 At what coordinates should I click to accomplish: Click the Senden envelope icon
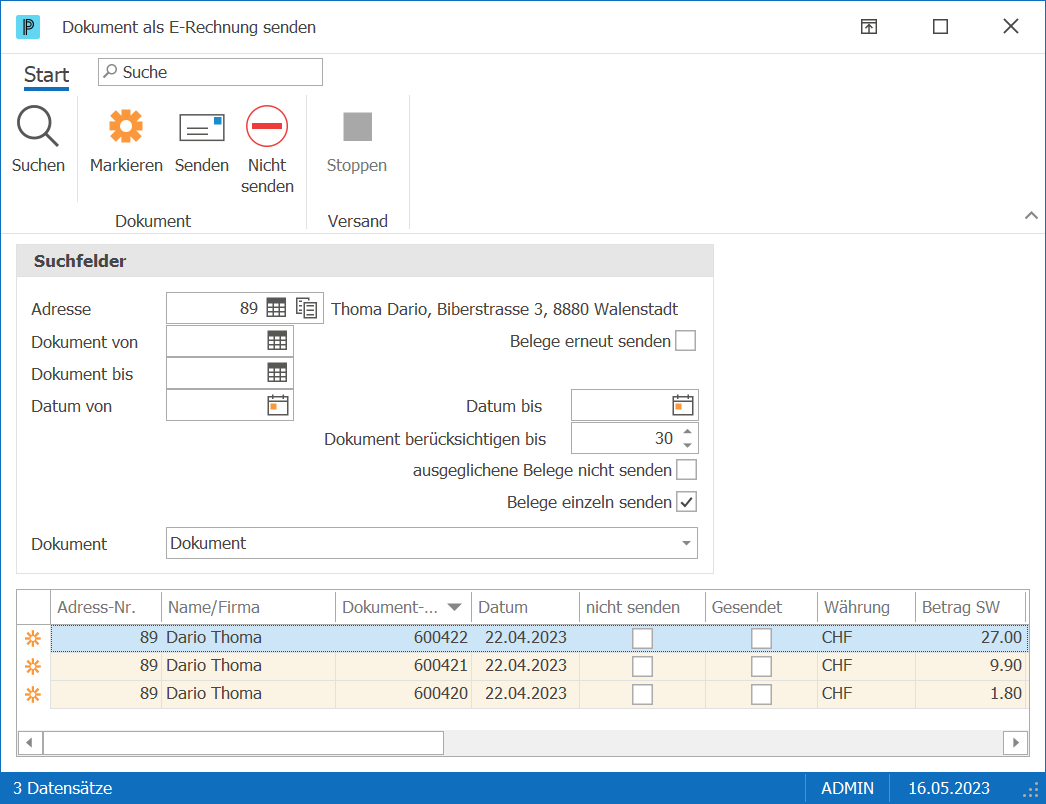click(201, 127)
